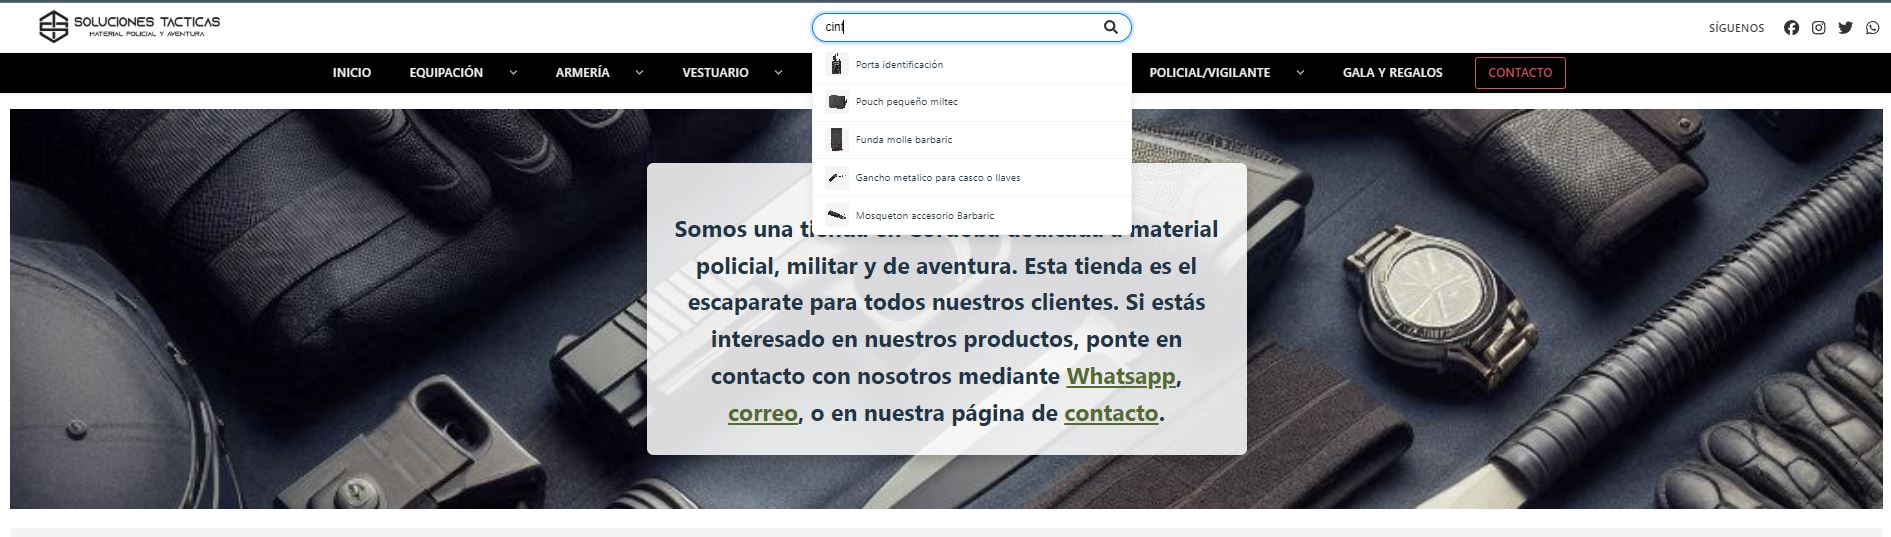Follow the Whatsapp link in banner text
1891x537 pixels.
[1121, 377]
